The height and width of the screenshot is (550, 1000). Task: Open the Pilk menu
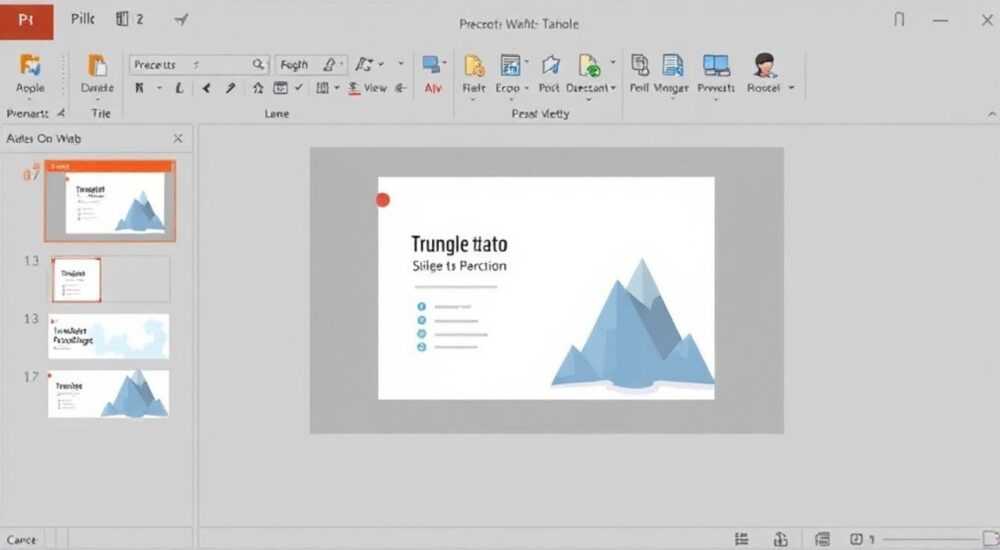pyautogui.click(x=83, y=19)
